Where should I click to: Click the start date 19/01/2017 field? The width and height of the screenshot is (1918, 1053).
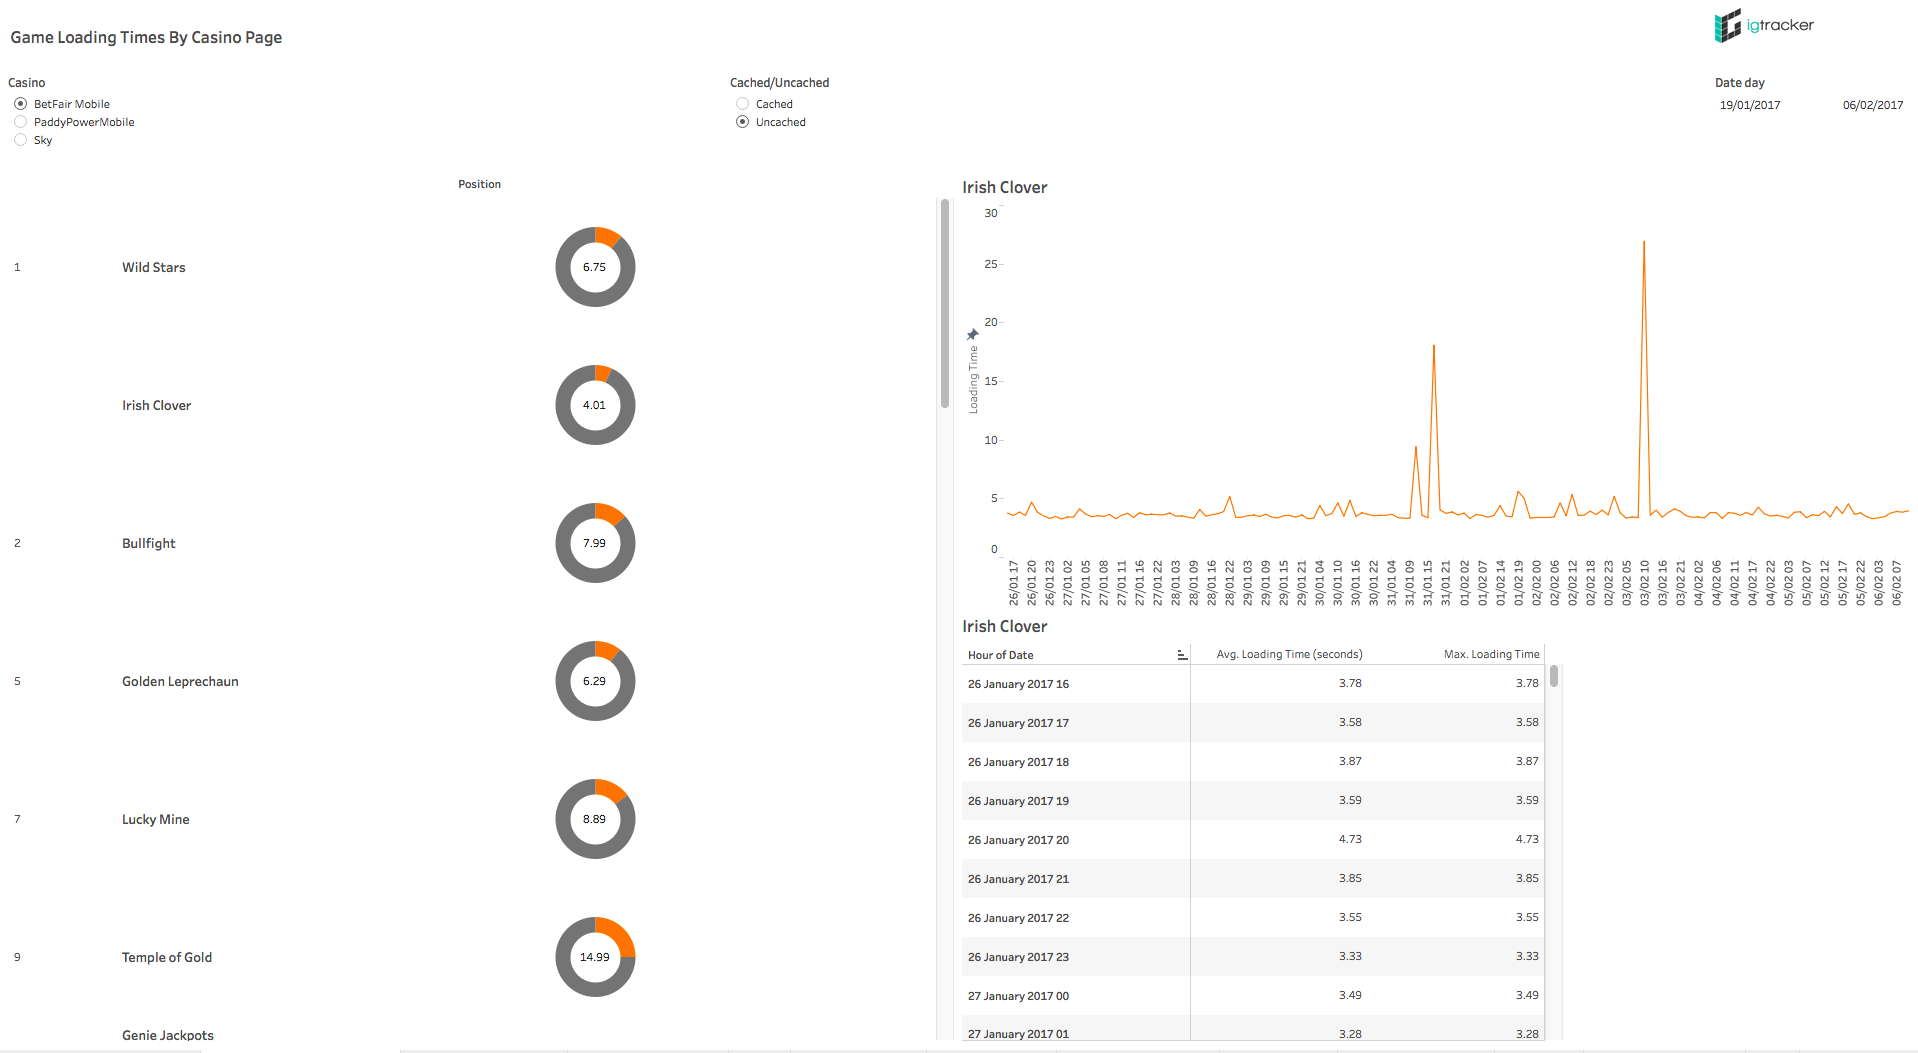(x=1749, y=105)
